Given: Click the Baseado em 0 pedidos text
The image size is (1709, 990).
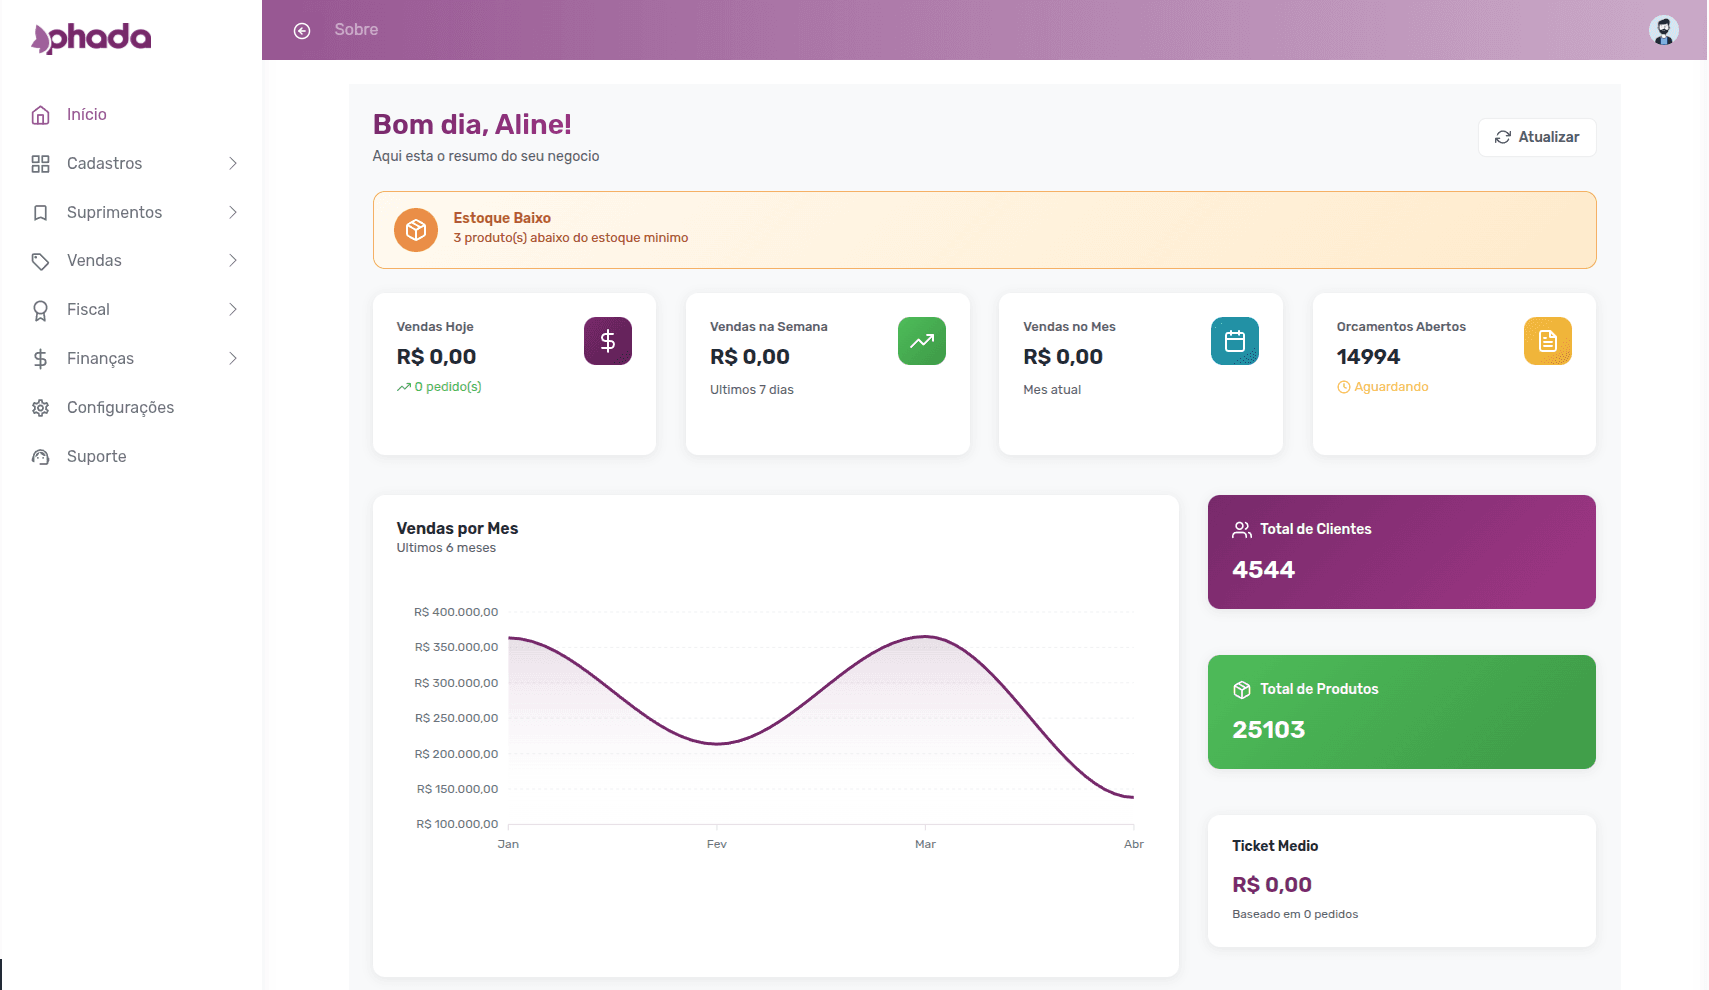Looking at the screenshot, I should [1295, 915].
